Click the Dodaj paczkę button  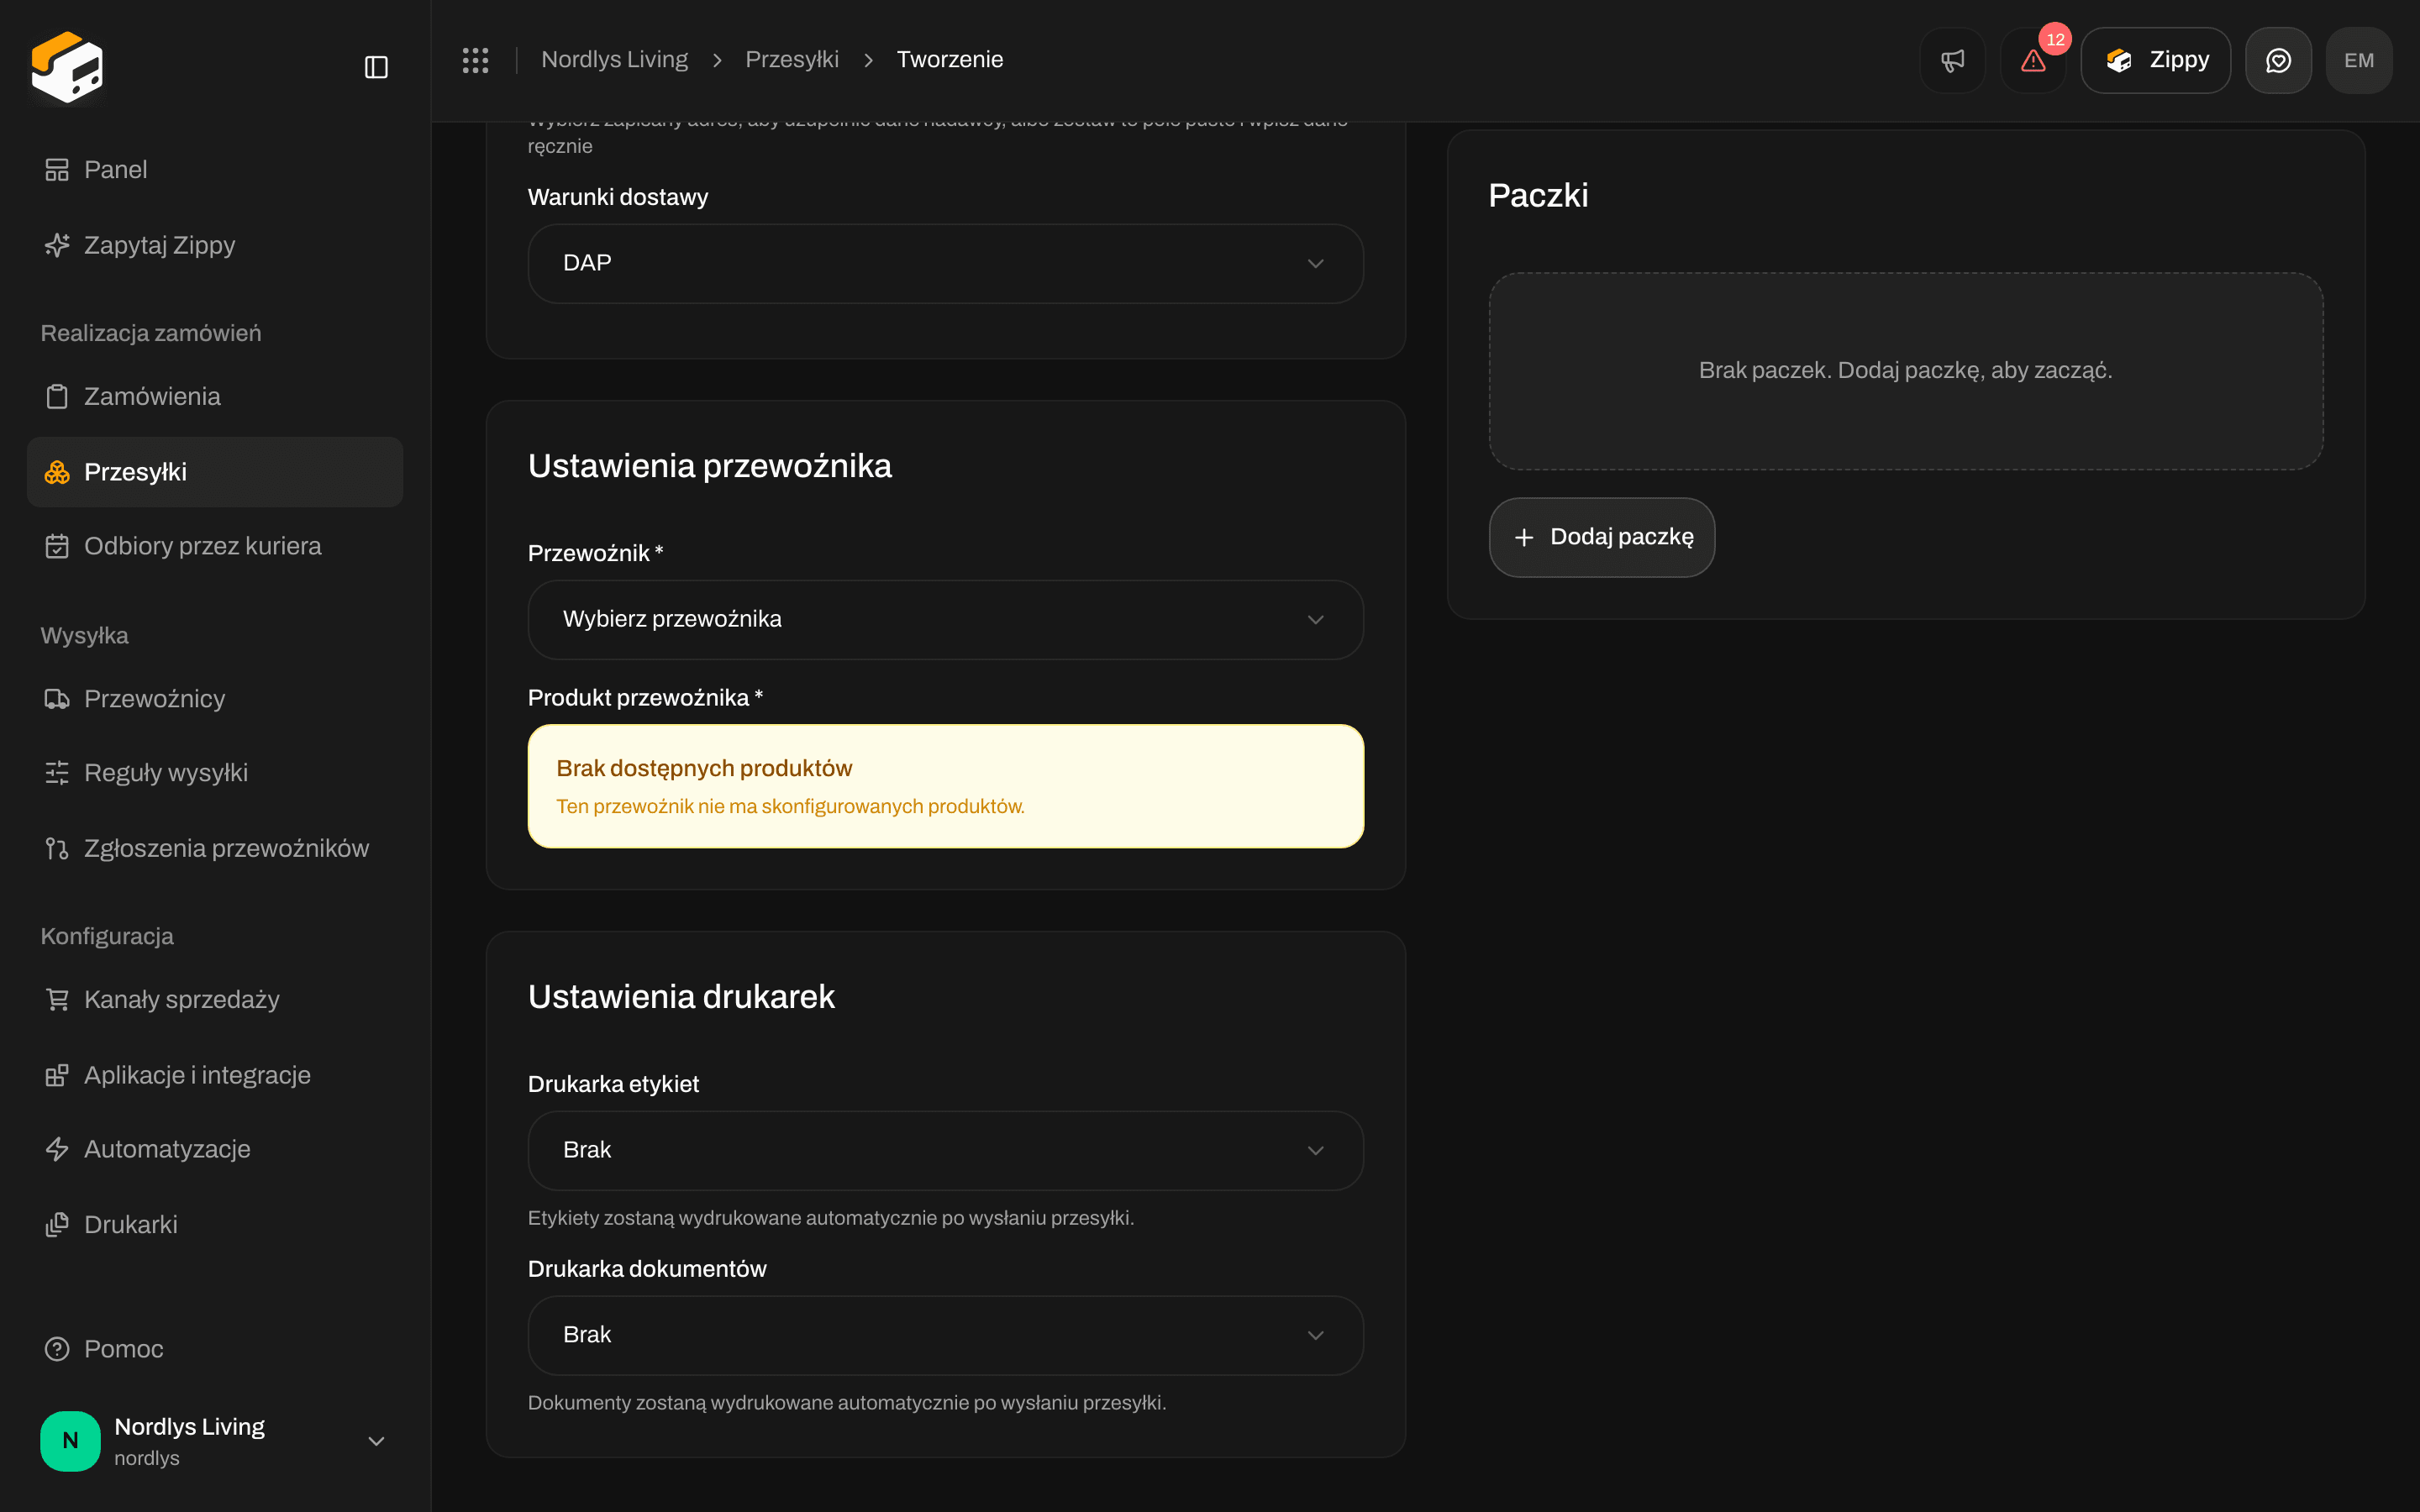(x=1602, y=538)
